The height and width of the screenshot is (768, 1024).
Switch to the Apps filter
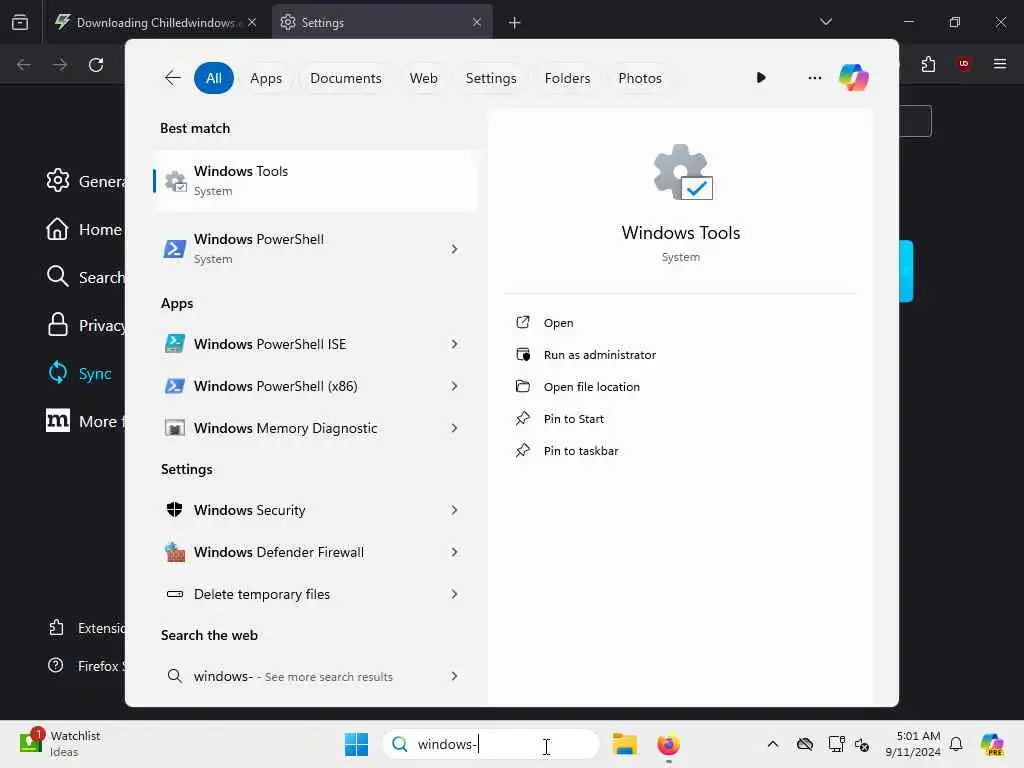(266, 78)
